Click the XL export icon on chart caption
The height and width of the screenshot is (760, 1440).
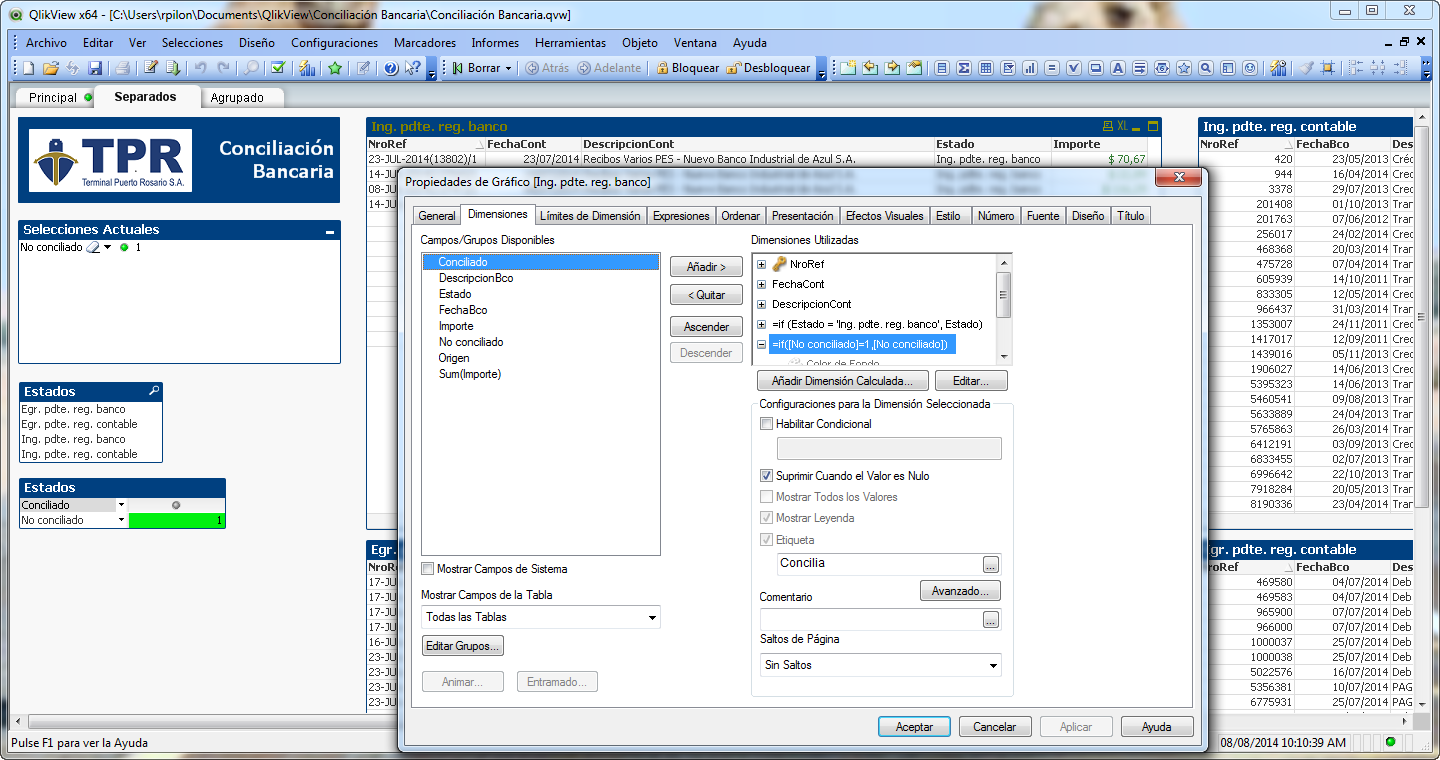[1122, 126]
